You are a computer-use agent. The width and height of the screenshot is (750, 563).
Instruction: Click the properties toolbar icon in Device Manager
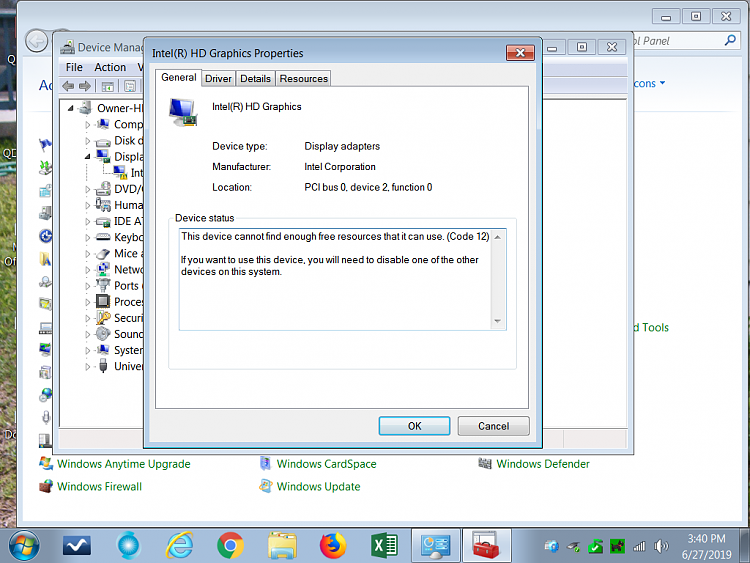click(x=130, y=87)
